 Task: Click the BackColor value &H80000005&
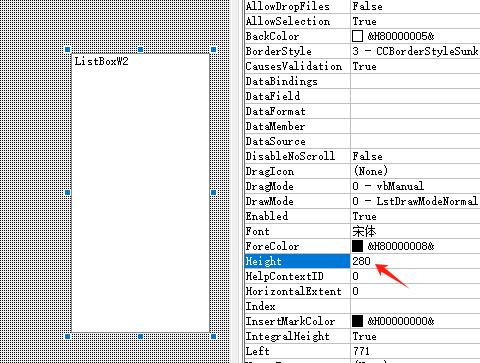click(401, 36)
